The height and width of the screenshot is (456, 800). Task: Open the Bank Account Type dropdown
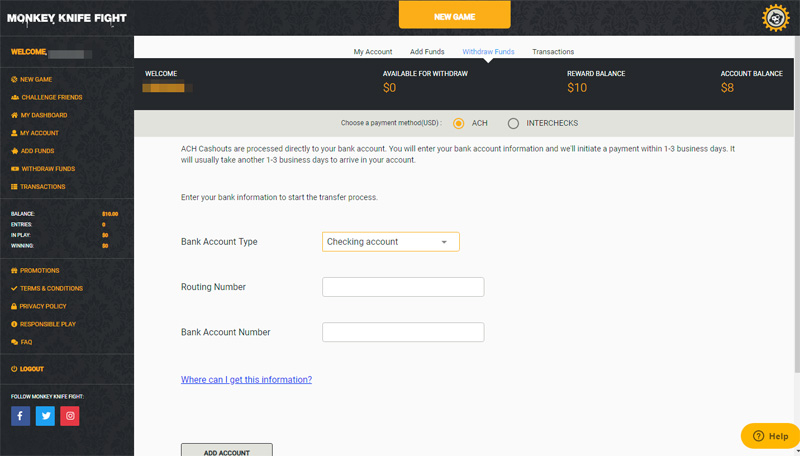(391, 242)
